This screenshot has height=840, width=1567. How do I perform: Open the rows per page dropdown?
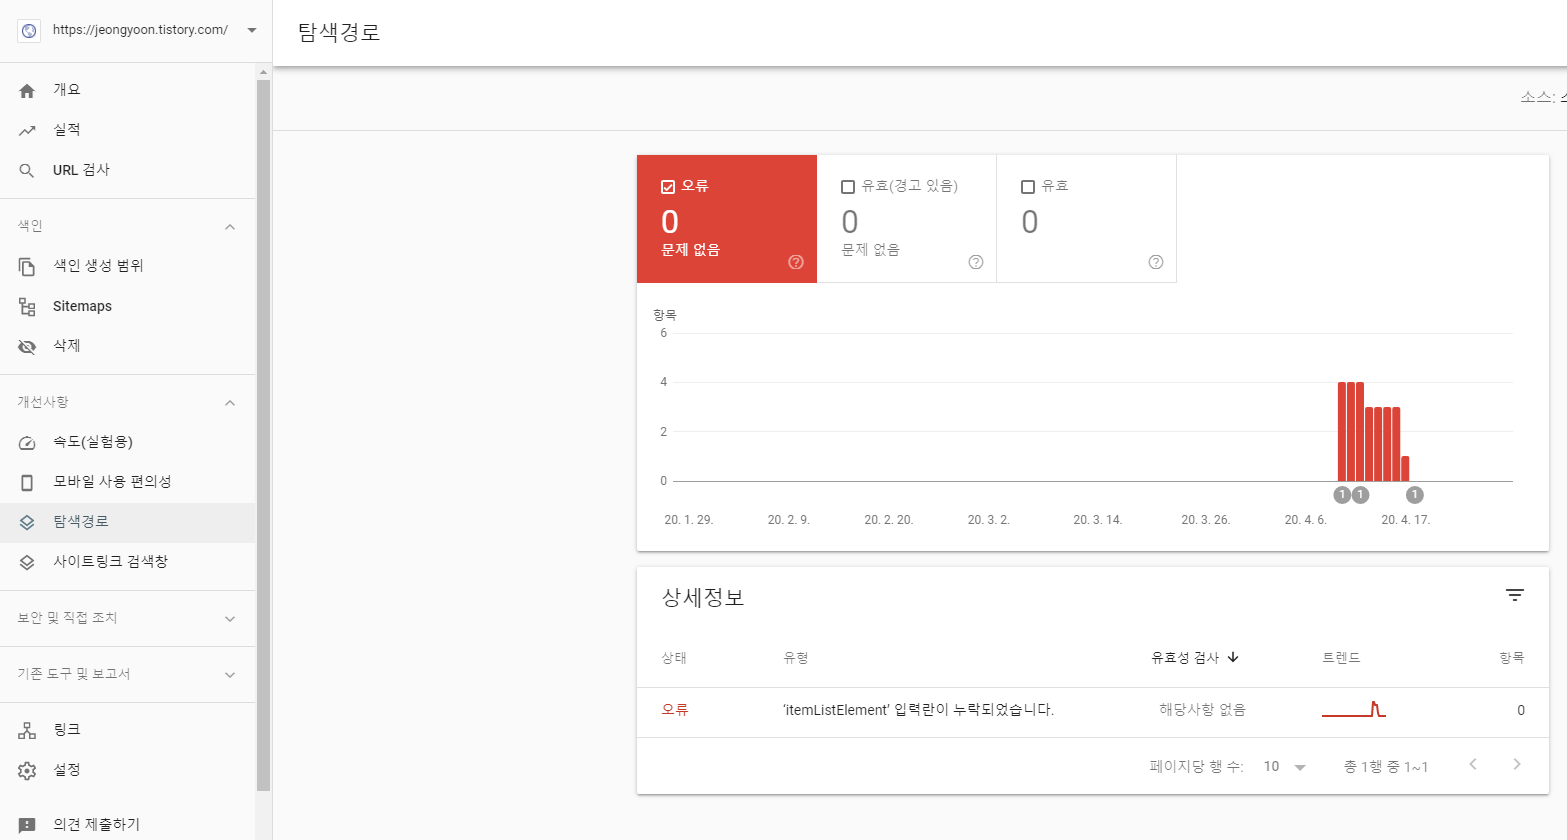(1285, 767)
